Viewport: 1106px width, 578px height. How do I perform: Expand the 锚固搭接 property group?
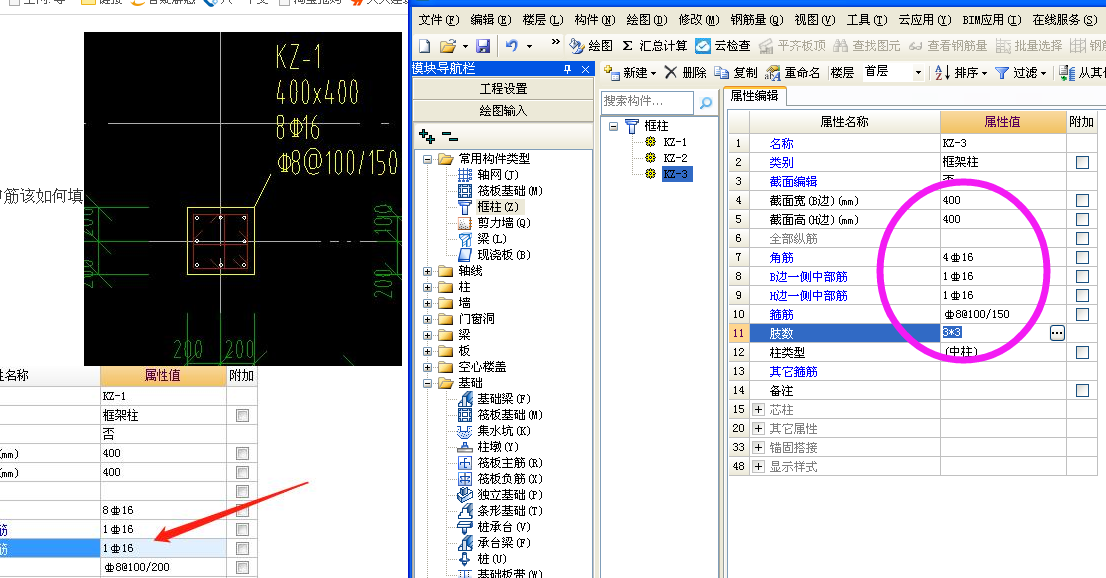pyautogui.click(x=758, y=447)
